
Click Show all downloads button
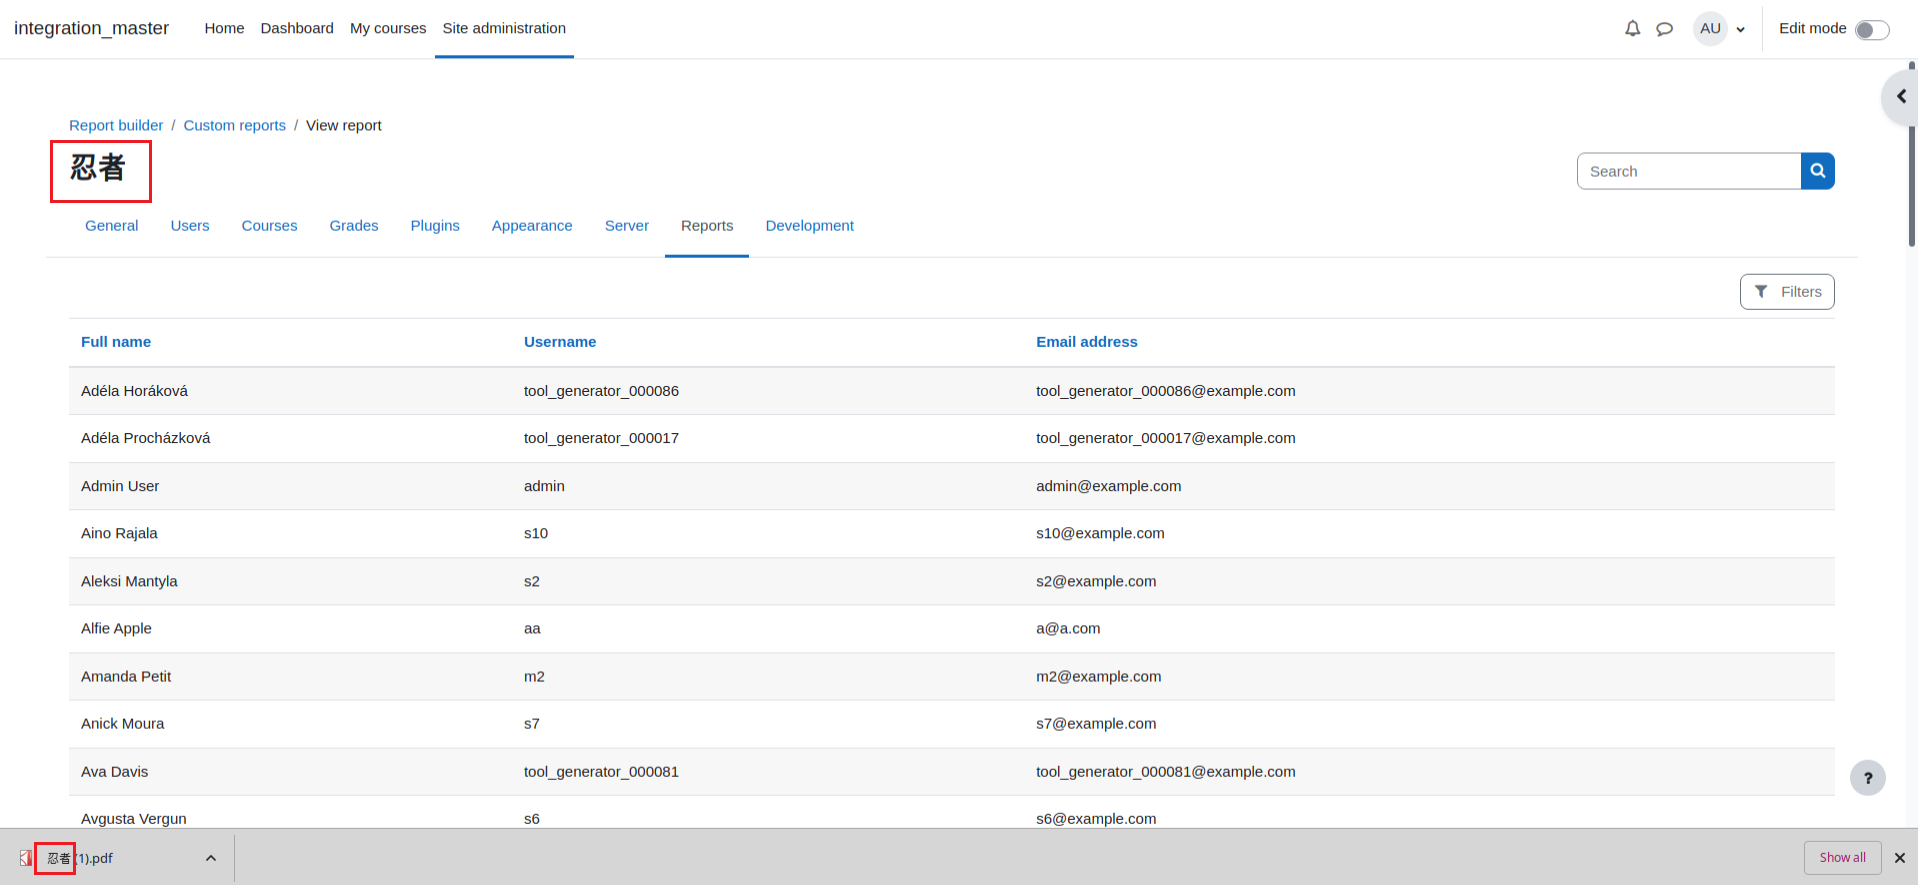pyautogui.click(x=1842, y=858)
